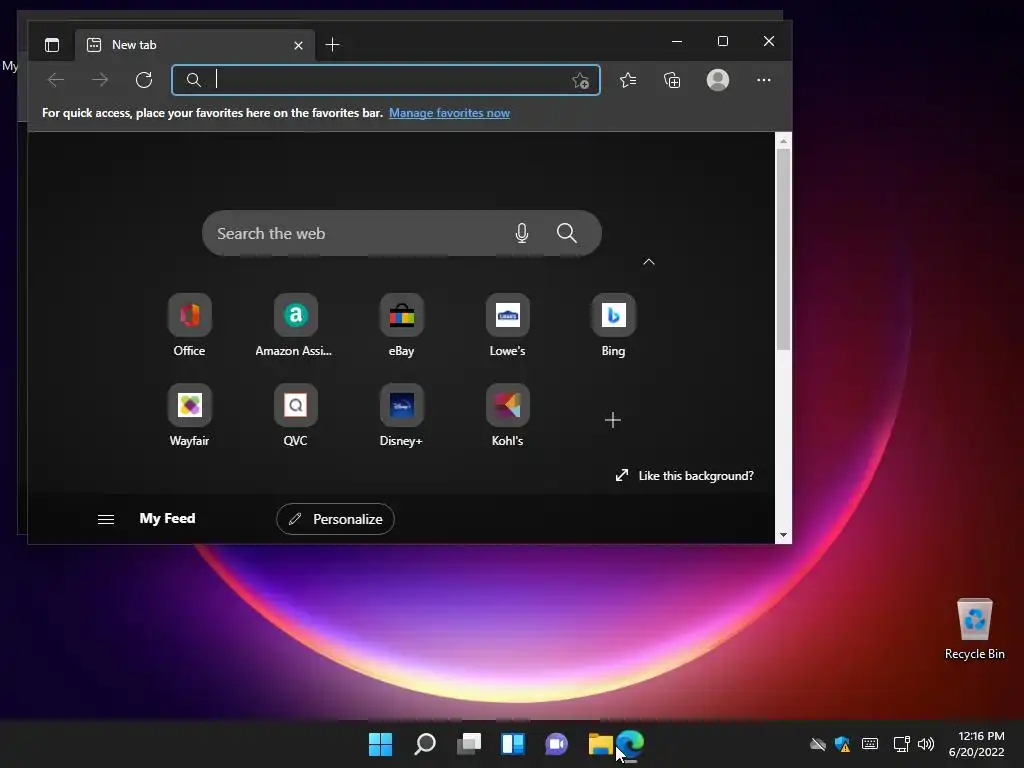Open Collections icon in toolbar
Screen dimensions: 1024x768
672,80
